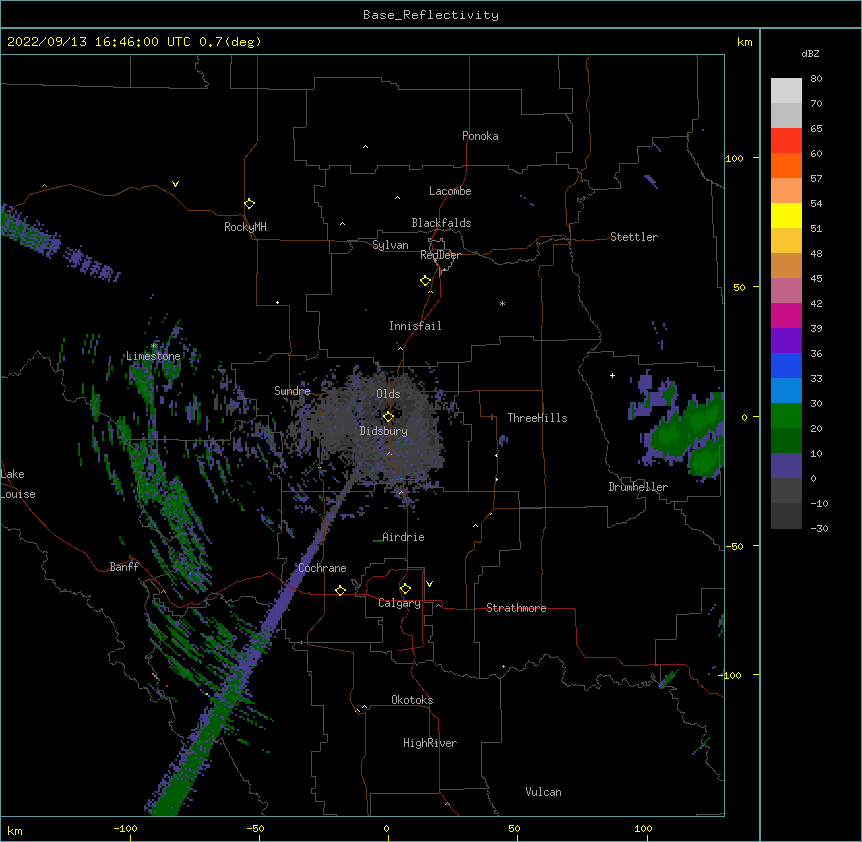Click the light gray 80 dBZ swatch
This screenshot has width=862, height=842.
coord(786,91)
